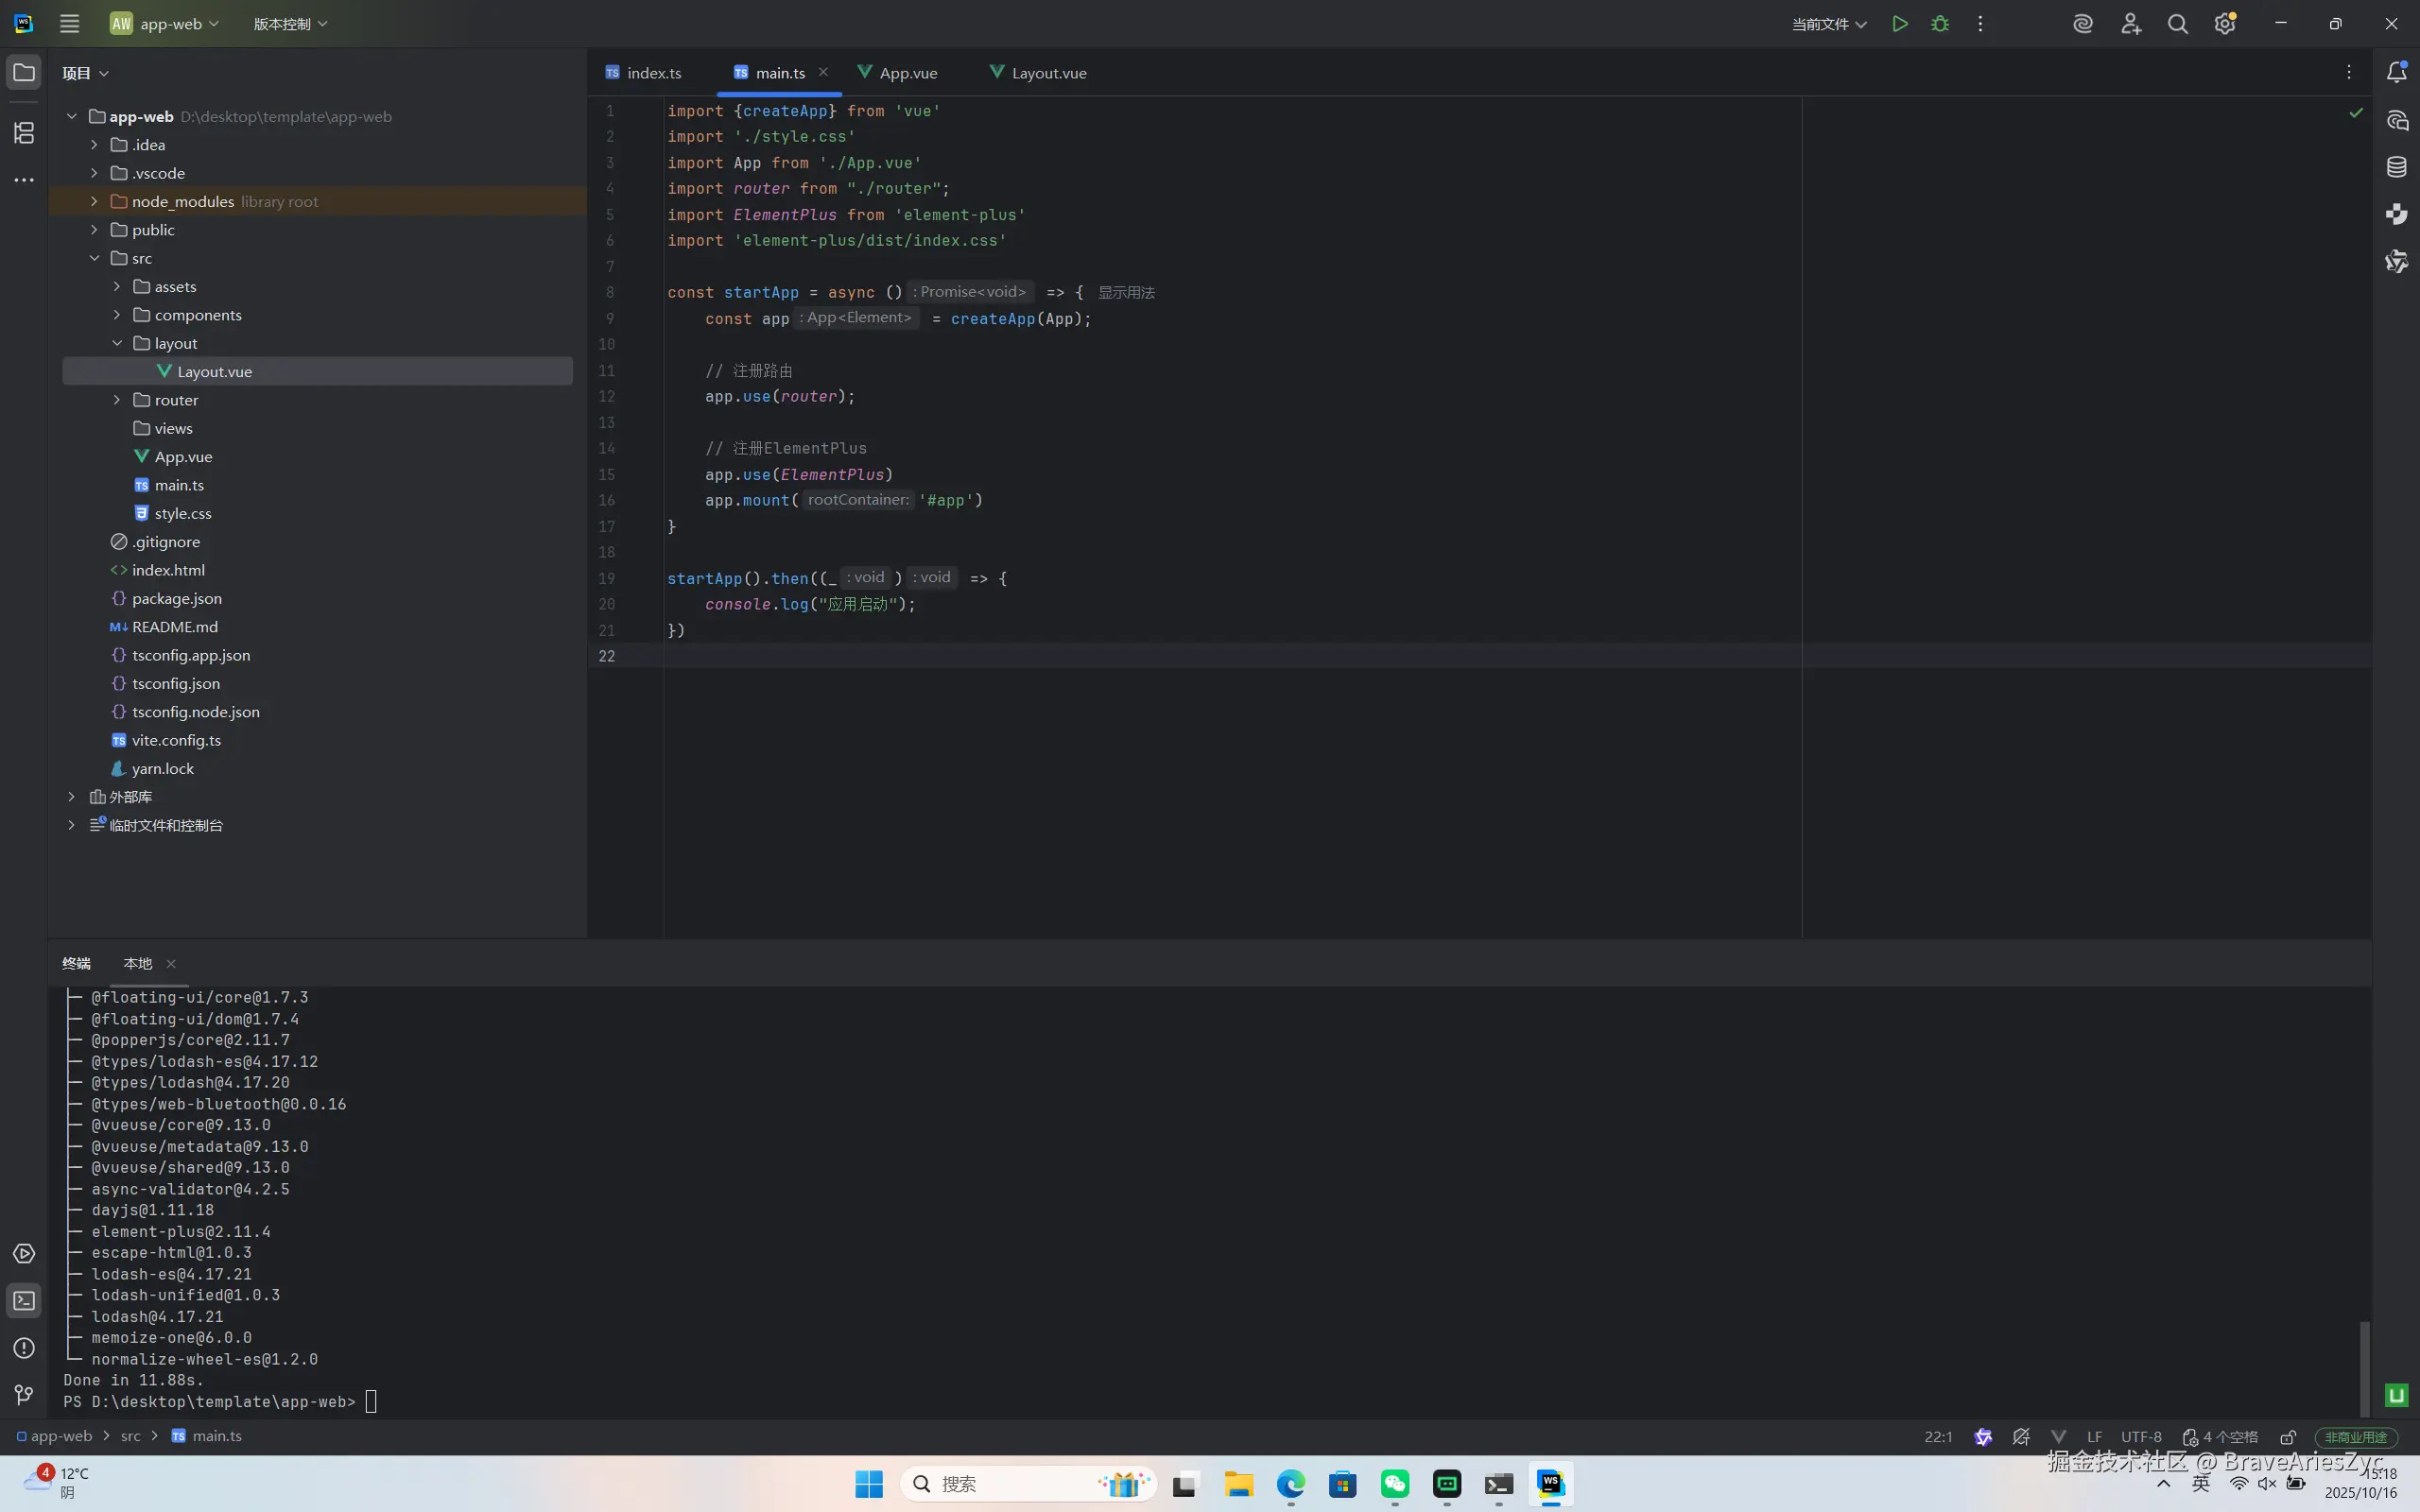Toggle read-only lock icon in status bar
The height and width of the screenshot is (1512, 2420).
pos(2287,1437)
